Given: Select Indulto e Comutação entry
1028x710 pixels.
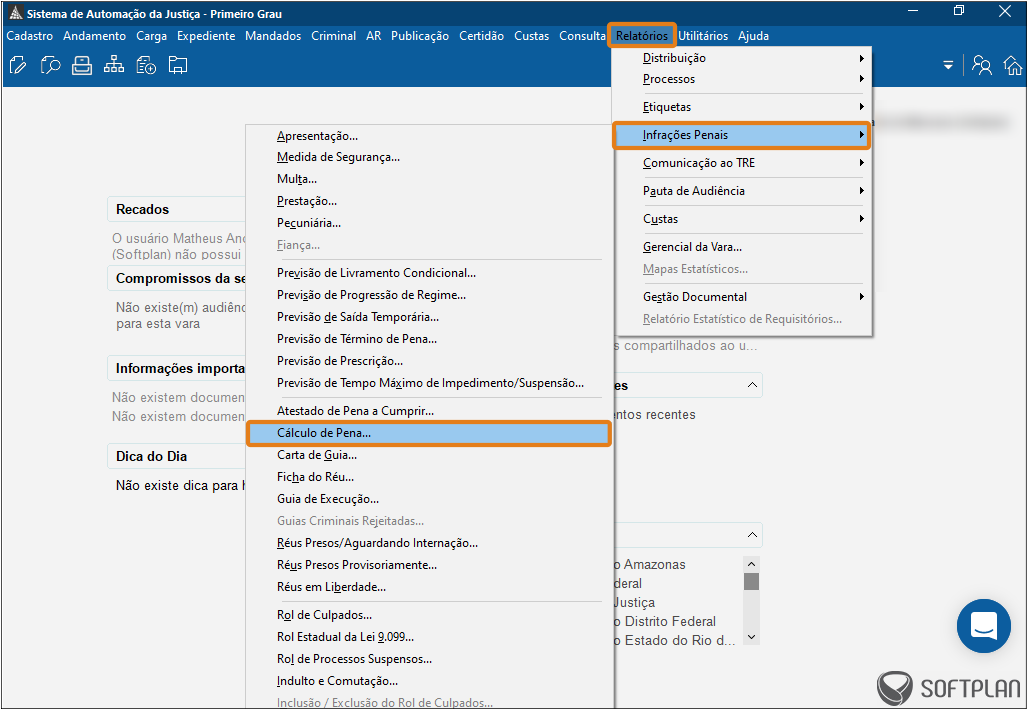Looking at the screenshot, I should coord(429,681).
